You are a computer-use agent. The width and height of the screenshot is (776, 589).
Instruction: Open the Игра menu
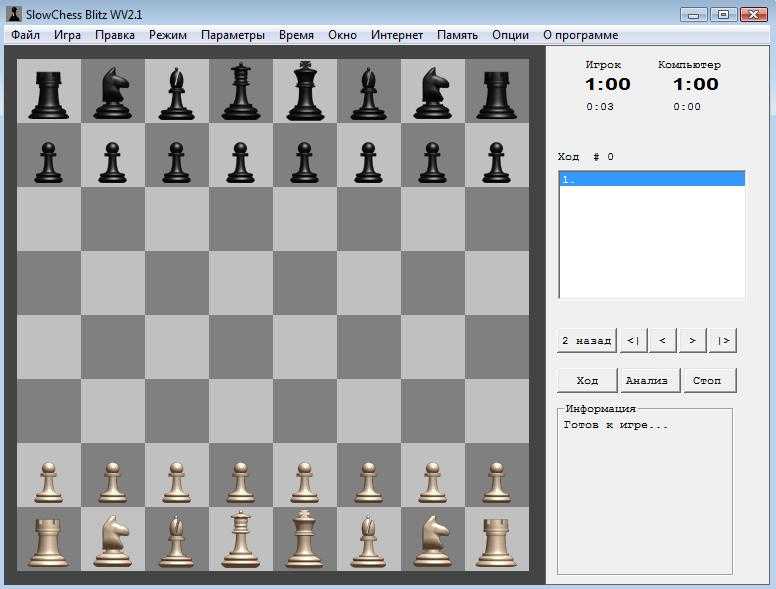tap(67, 35)
